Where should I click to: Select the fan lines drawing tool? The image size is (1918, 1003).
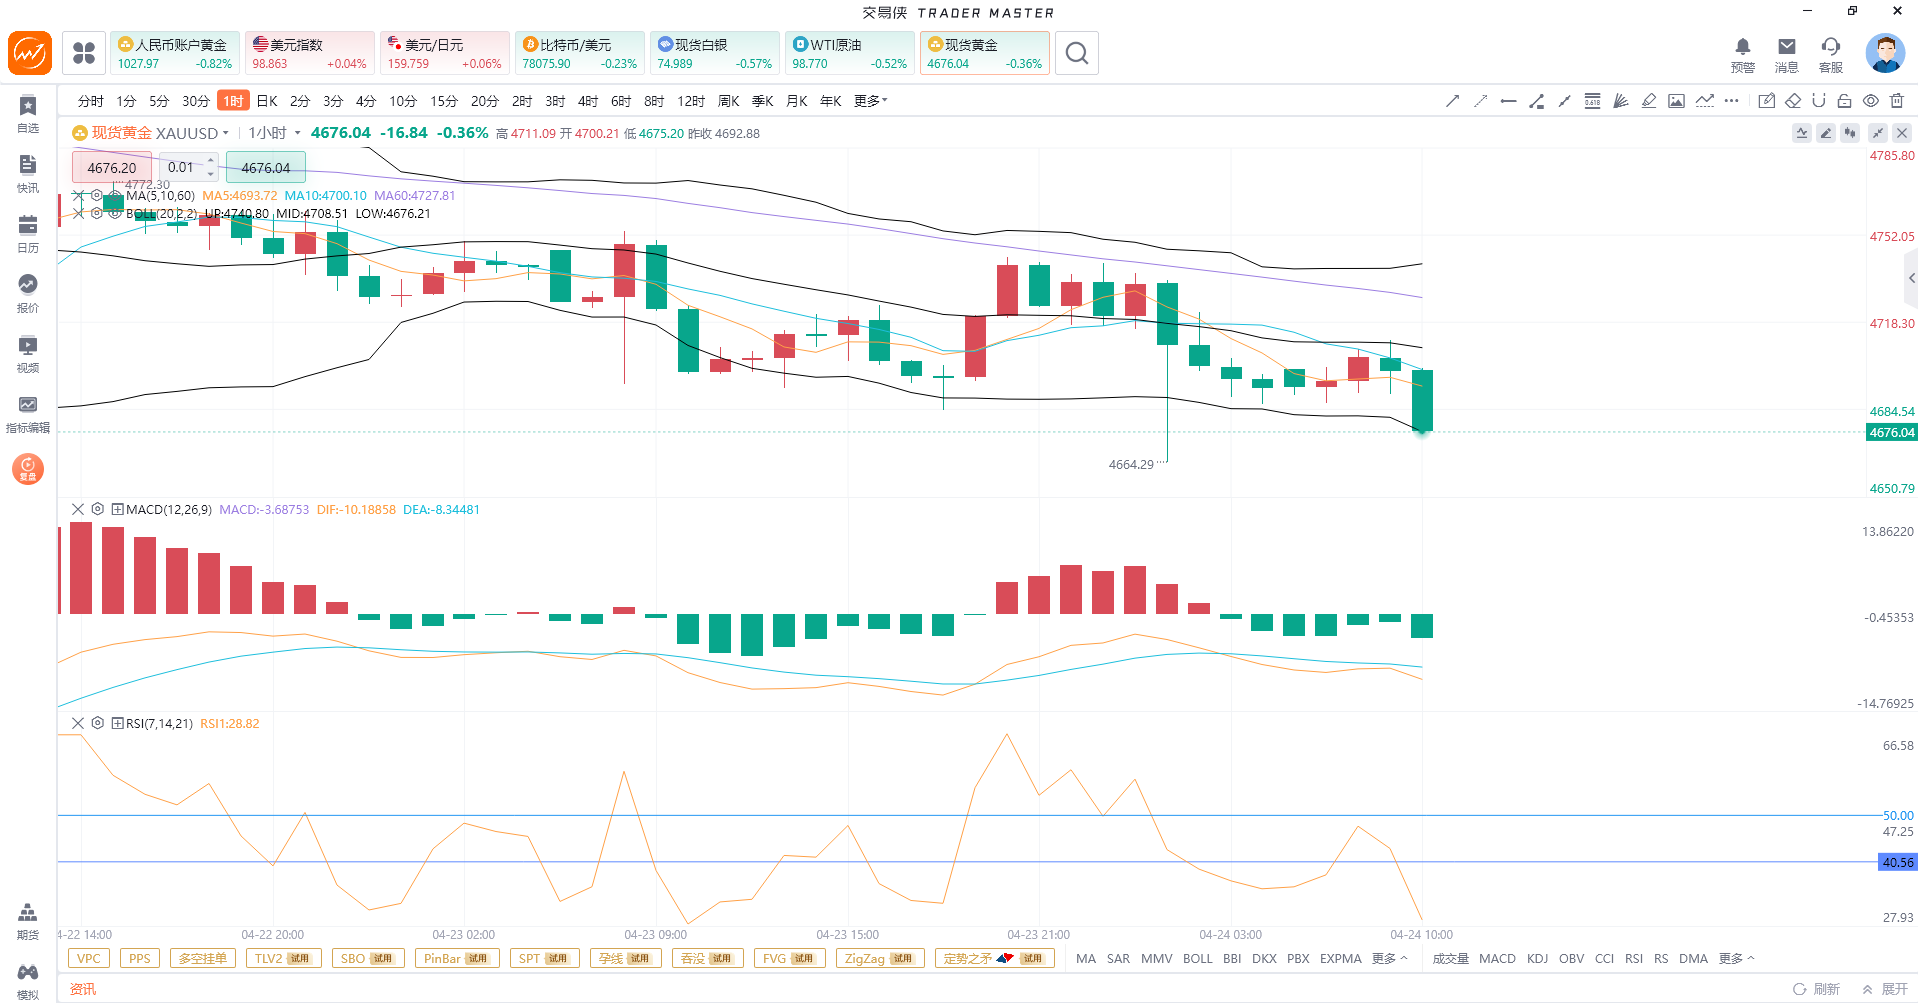(1621, 101)
